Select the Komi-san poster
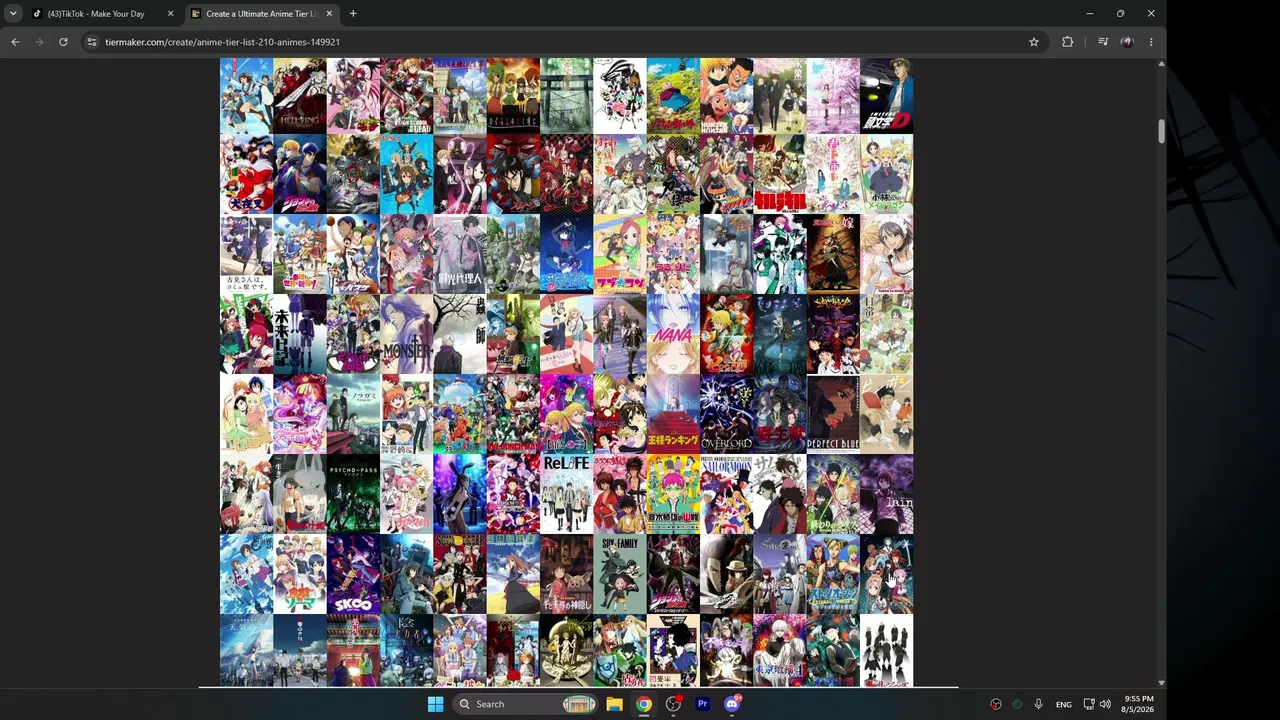This screenshot has width=1280, height=720. [247, 255]
